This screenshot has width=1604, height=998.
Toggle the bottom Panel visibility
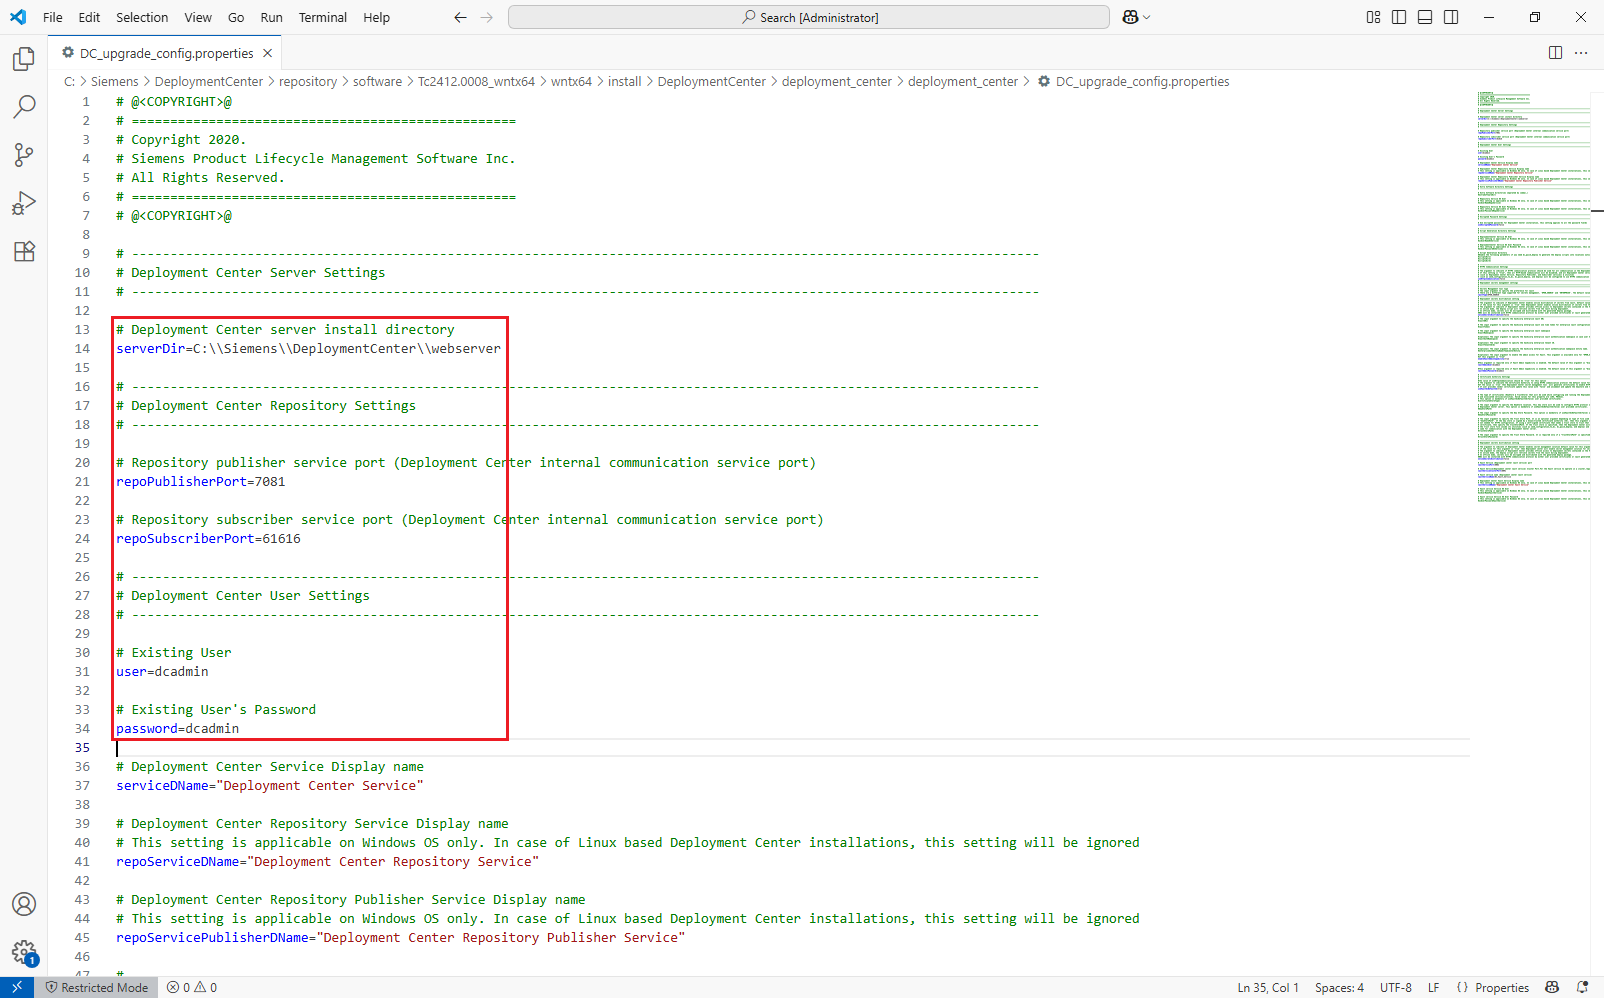pyautogui.click(x=1424, y=17)
